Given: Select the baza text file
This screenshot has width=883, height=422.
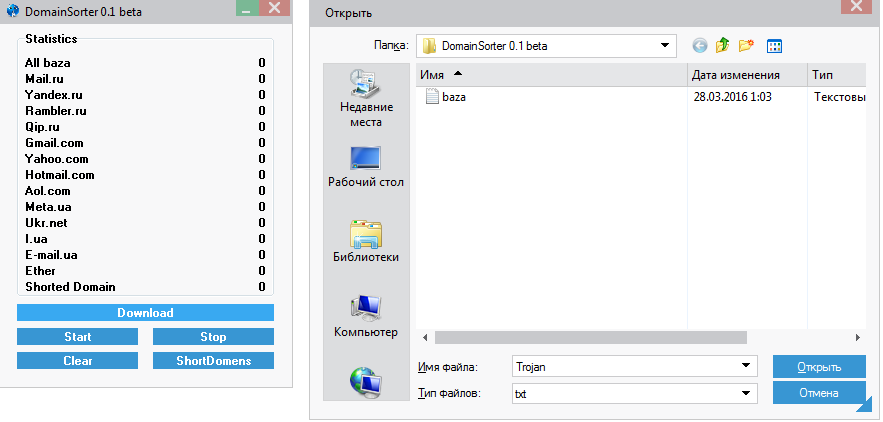Looking at the screenshot, I should click(x=455, y=97).
